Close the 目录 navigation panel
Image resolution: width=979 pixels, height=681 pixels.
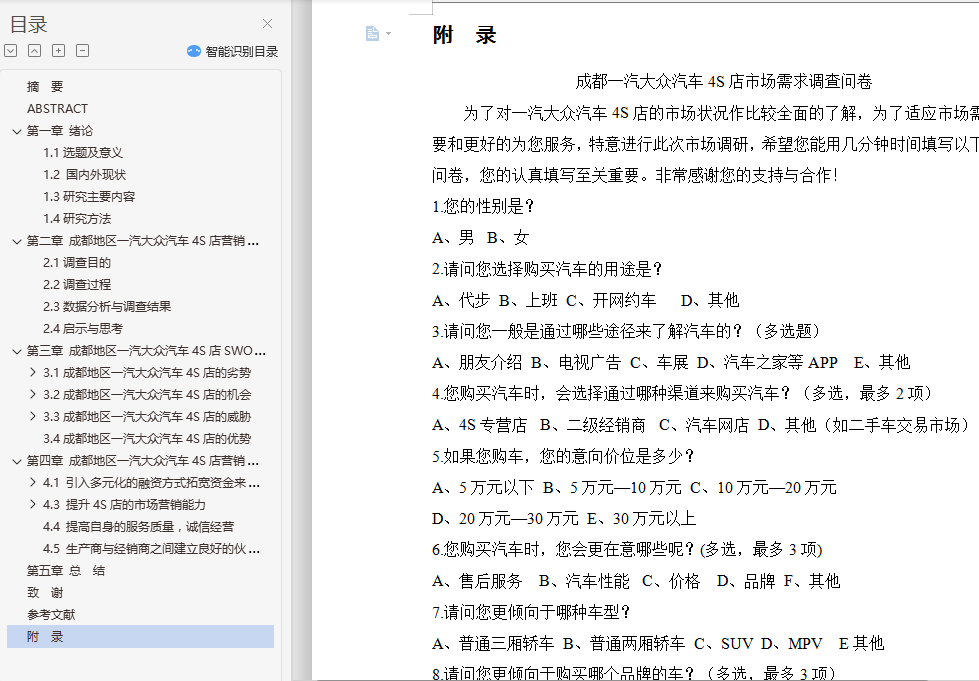267,24
